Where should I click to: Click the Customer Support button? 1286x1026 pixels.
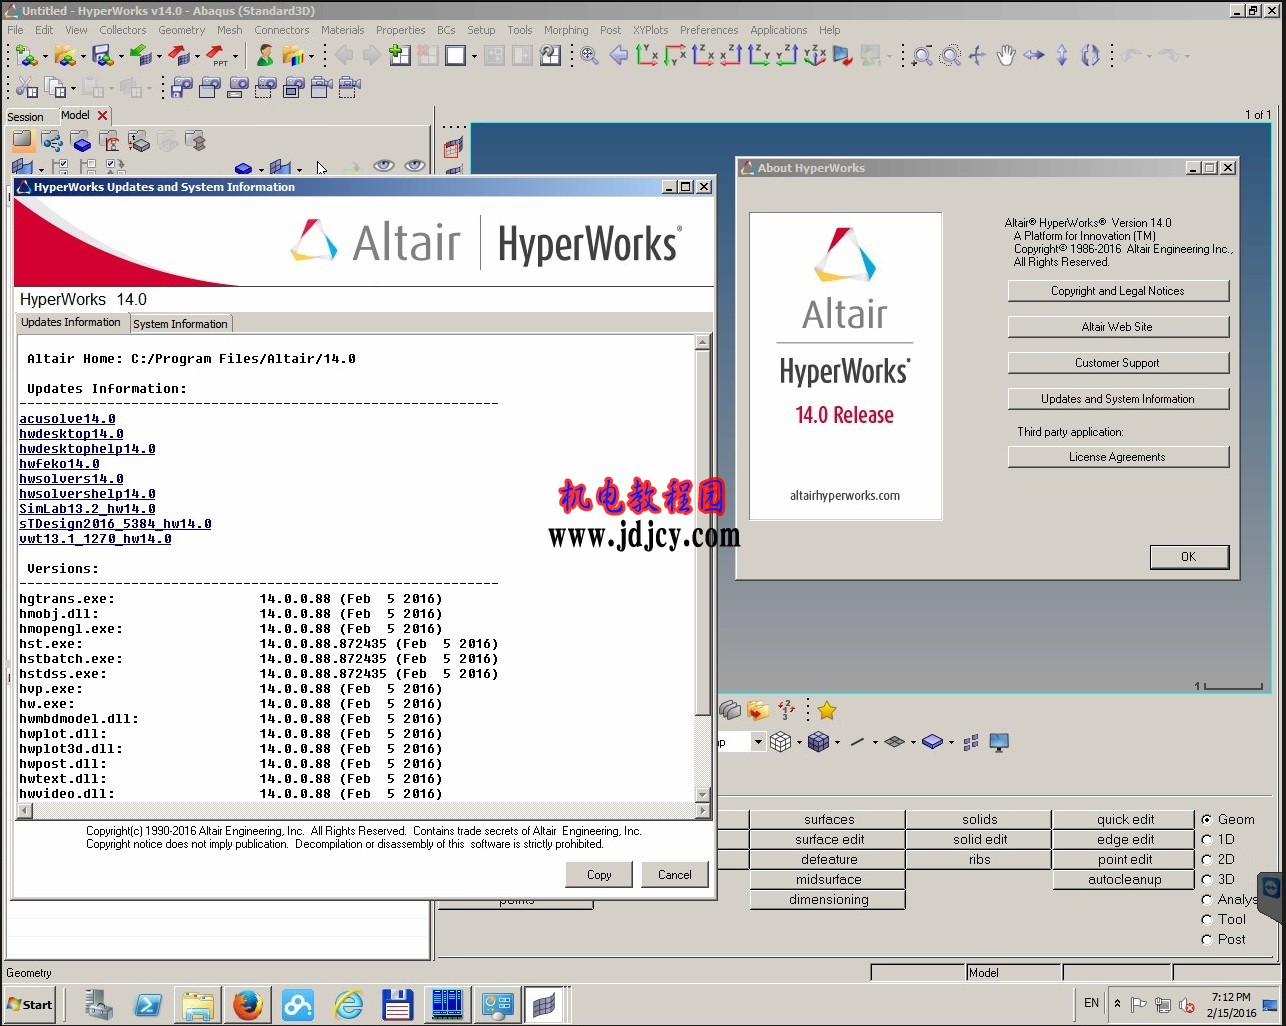[x=1118, y=363]
